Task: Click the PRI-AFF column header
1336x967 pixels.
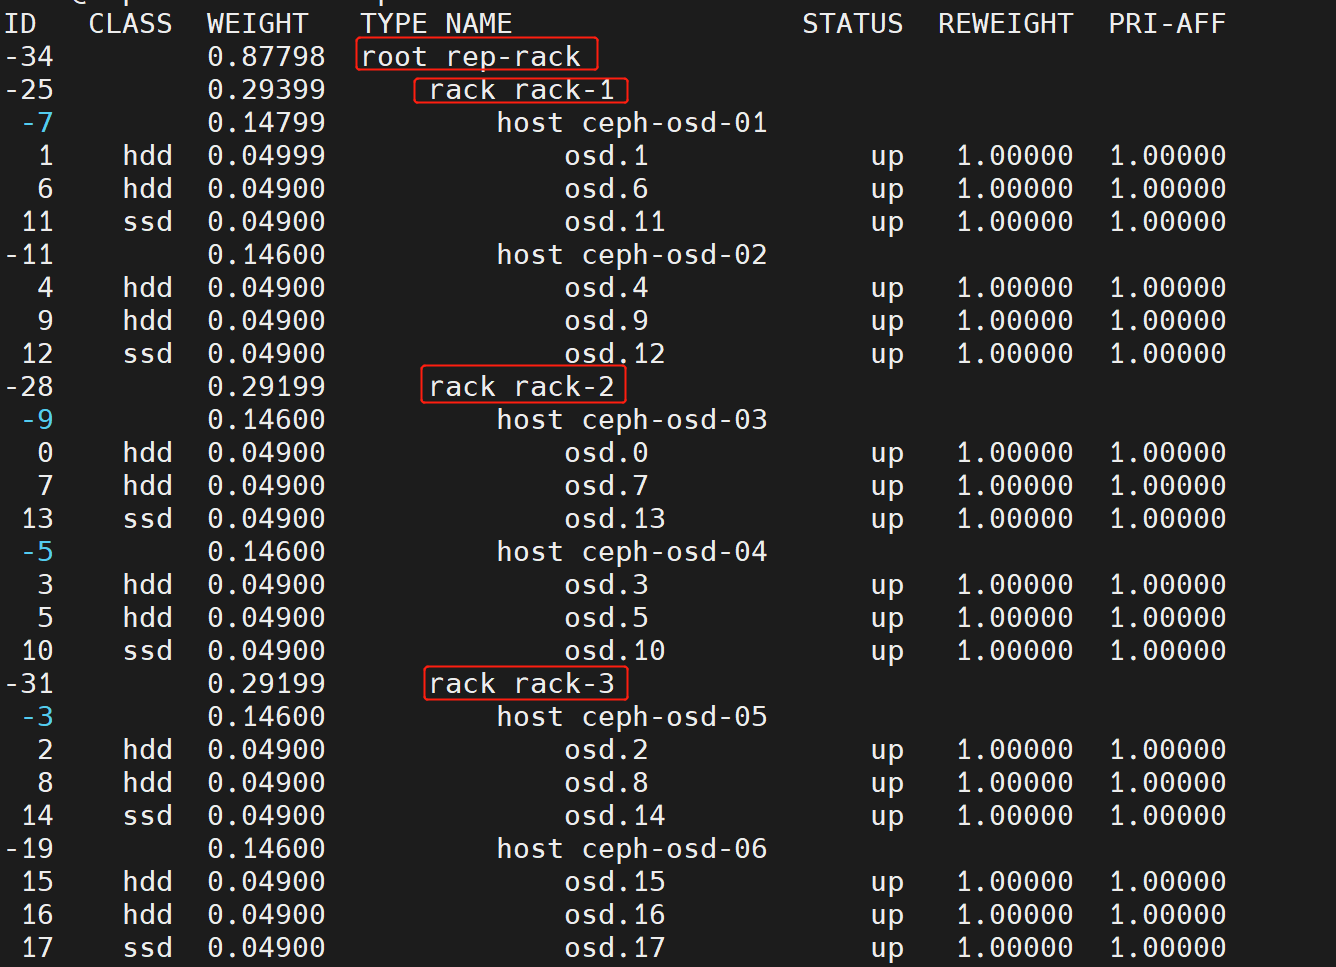Action: (x=1166, y=24)
